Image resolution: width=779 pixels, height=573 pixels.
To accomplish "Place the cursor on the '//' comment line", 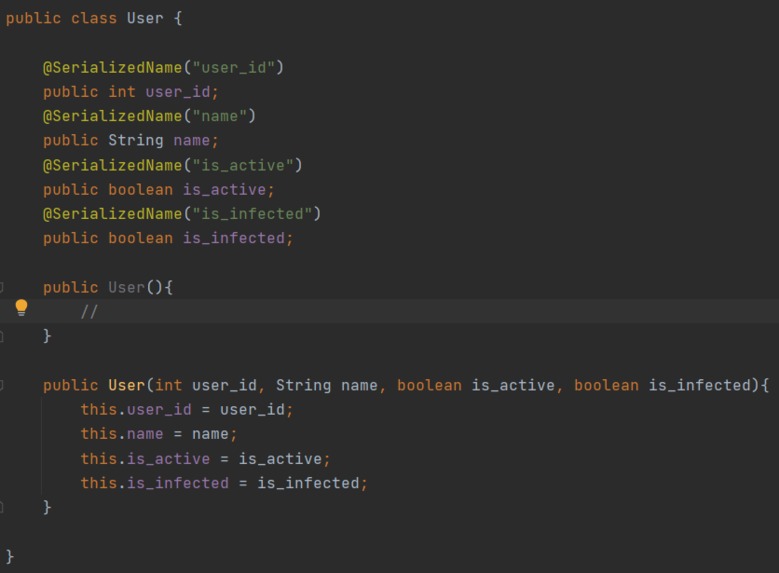I will [x=89, y=312].
